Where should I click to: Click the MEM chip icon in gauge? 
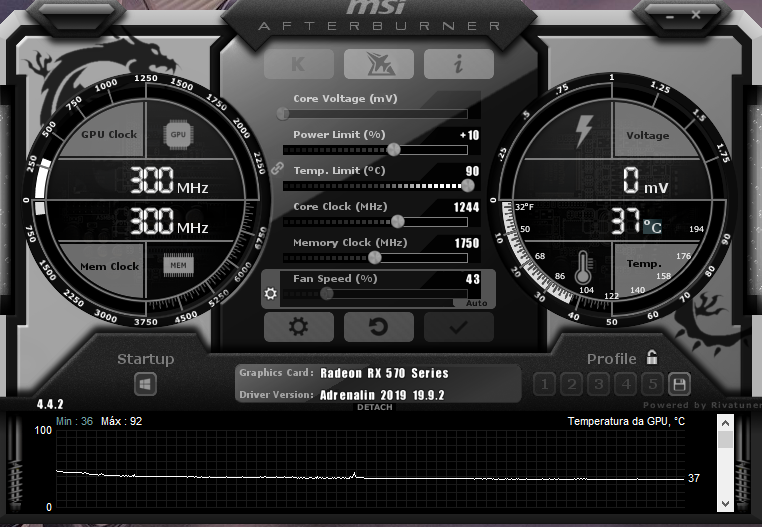tap(178, 265)
